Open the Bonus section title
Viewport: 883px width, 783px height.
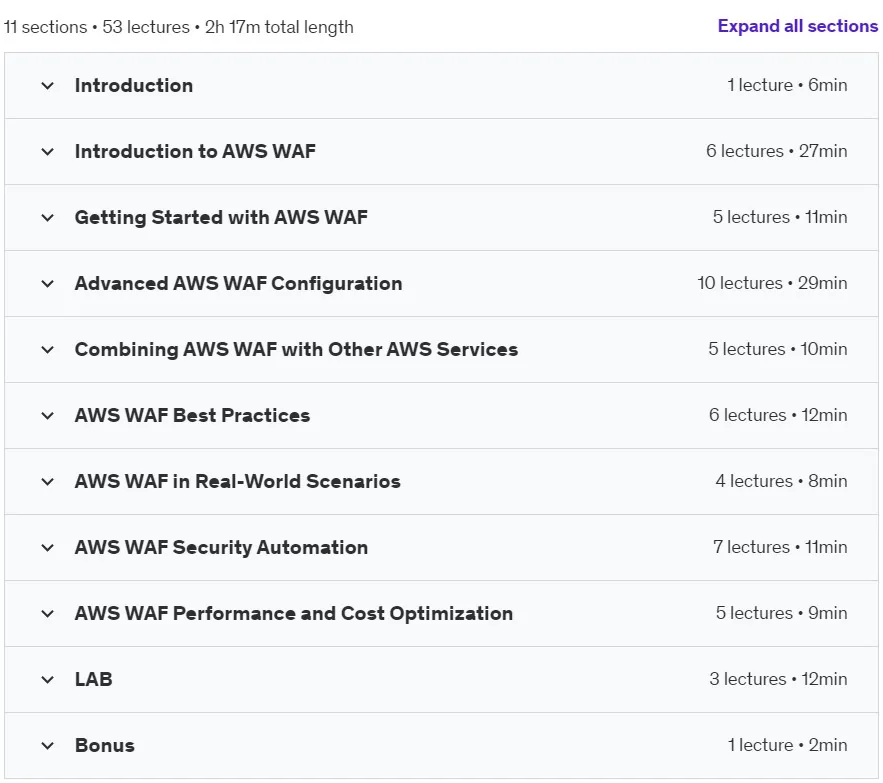(x=105, y=746)
